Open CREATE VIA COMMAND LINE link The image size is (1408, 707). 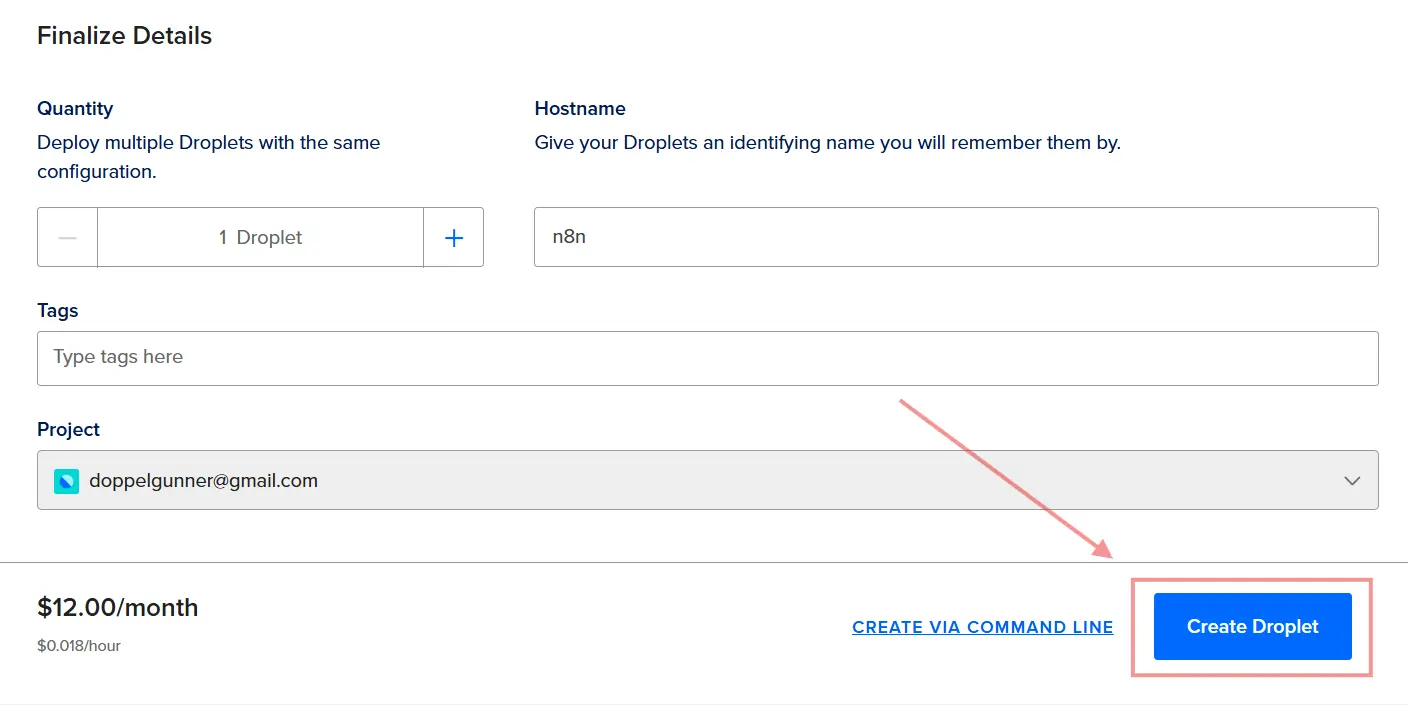point(982,626)
